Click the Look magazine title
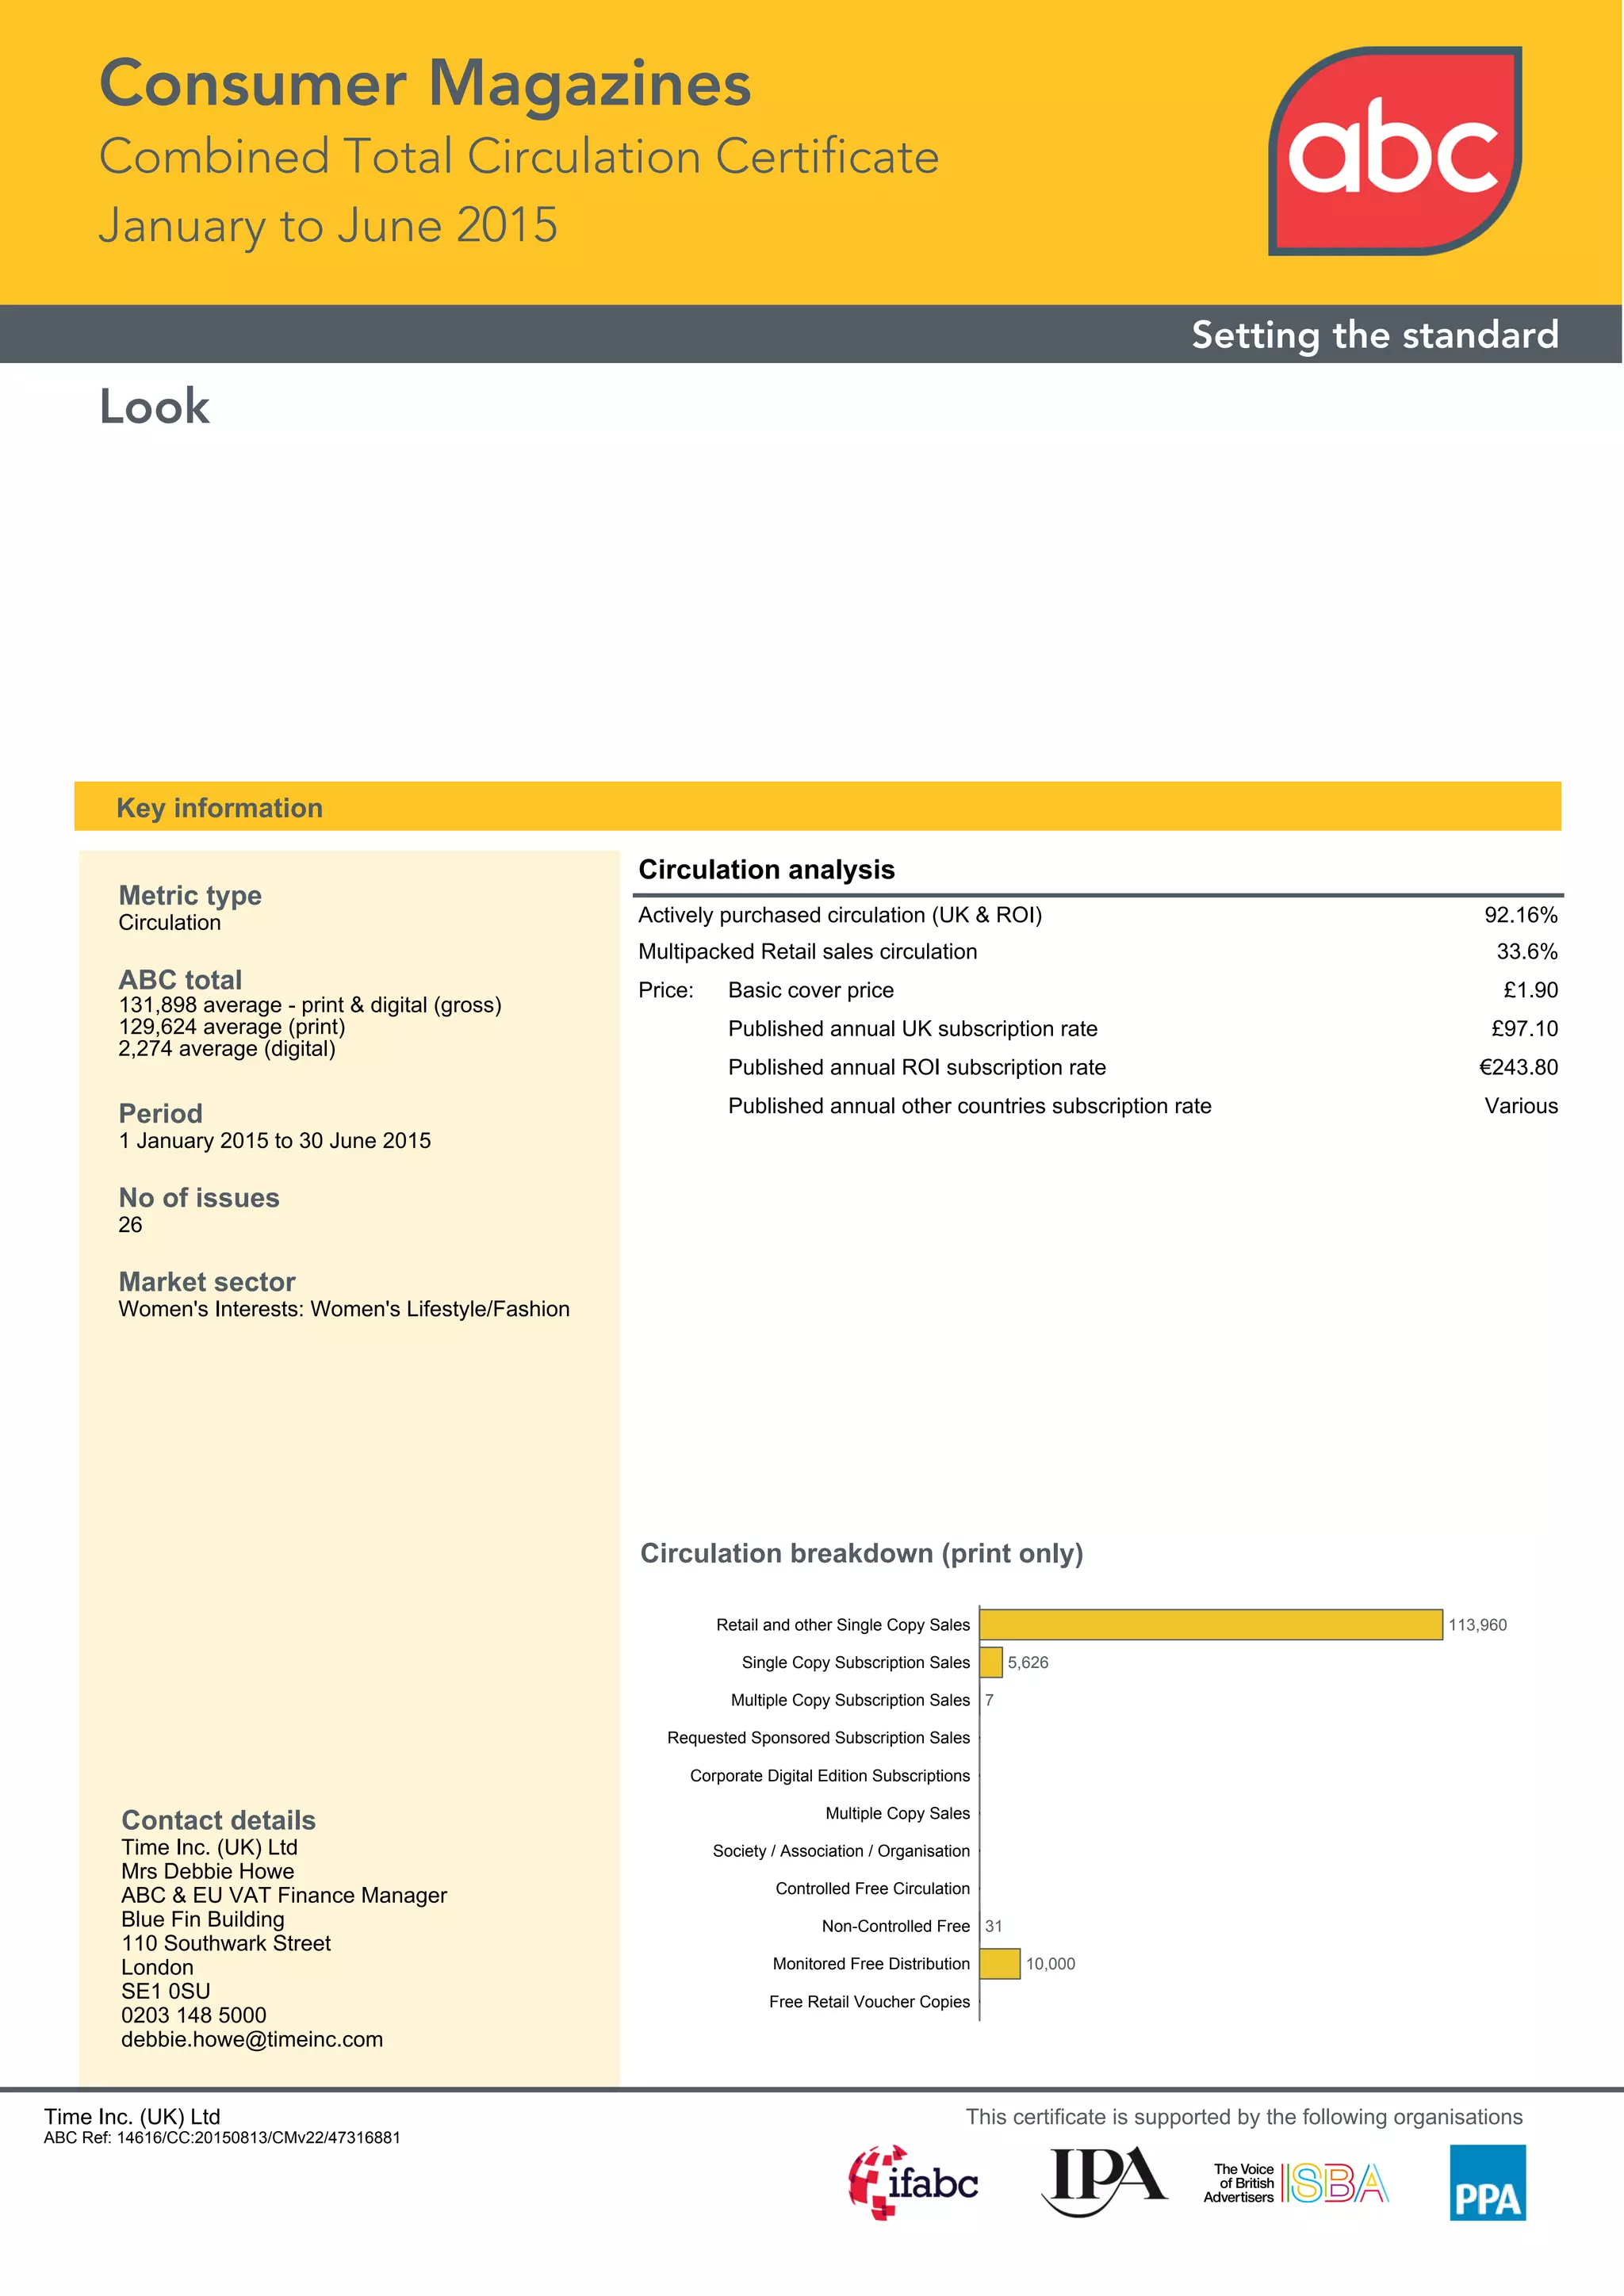1624x2296 pixels. coord(154,407)
